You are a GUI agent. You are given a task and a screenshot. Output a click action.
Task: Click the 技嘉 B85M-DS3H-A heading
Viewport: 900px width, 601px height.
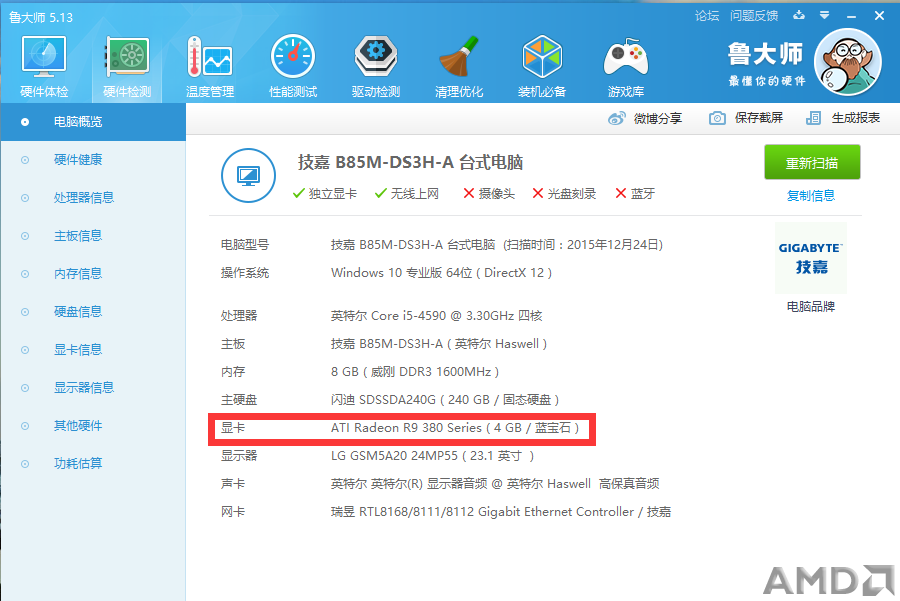(x=410, y=162)
